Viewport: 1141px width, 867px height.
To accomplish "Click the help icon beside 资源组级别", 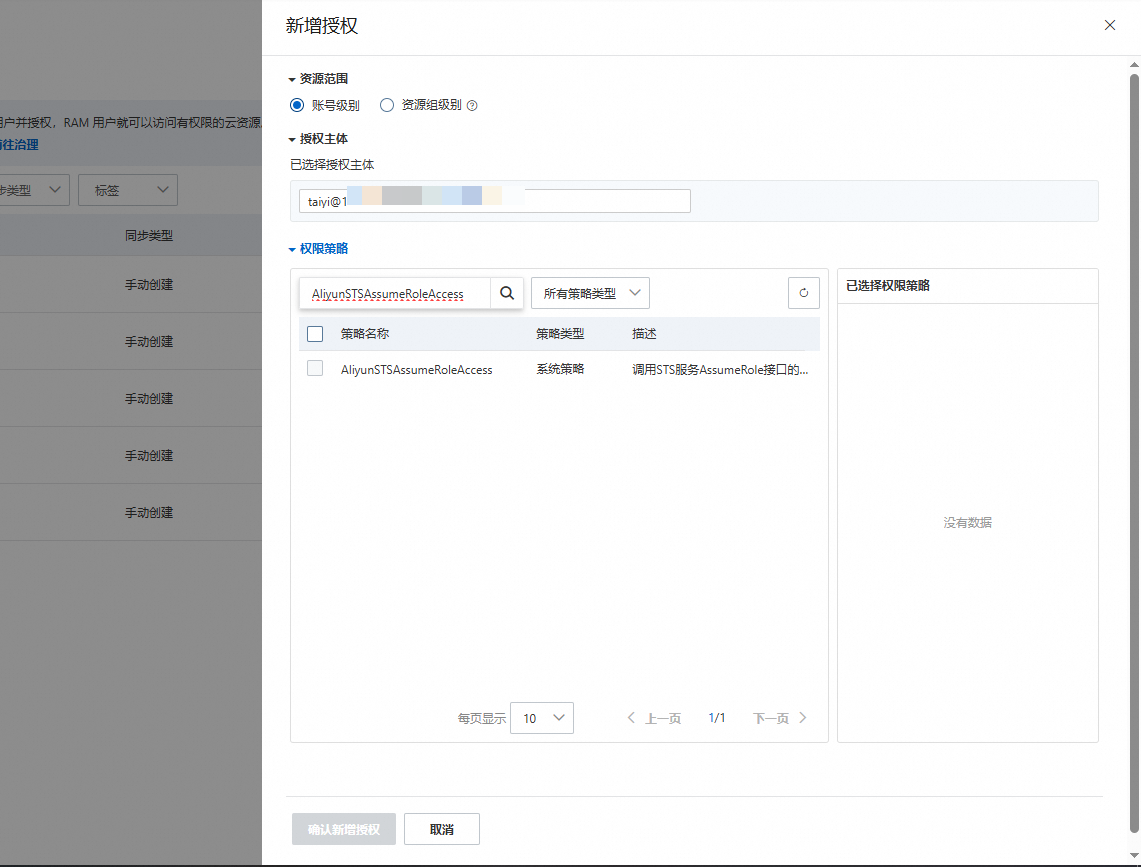I will point(472,106).
